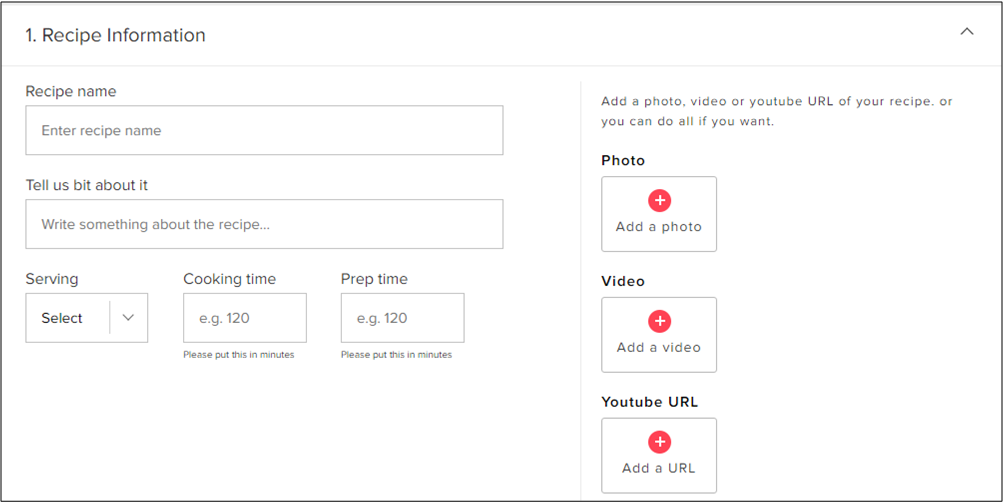Click the Add a photo text label
Image resolution: width=1003 pixels, height=503 pixels.
tap(659, 227)
